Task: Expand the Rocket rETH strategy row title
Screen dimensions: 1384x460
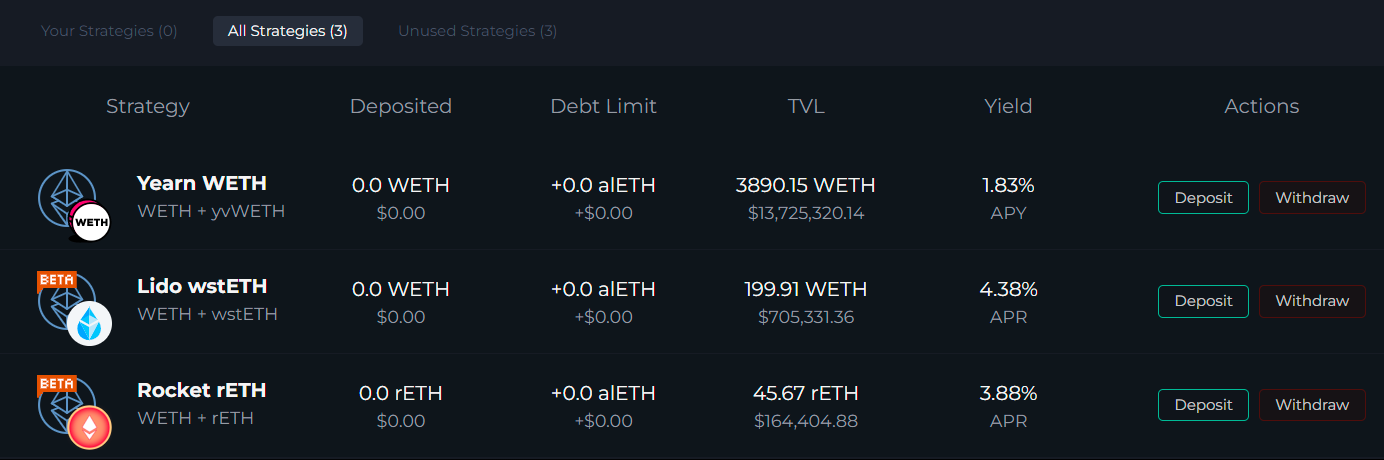Action: [201, 391]
